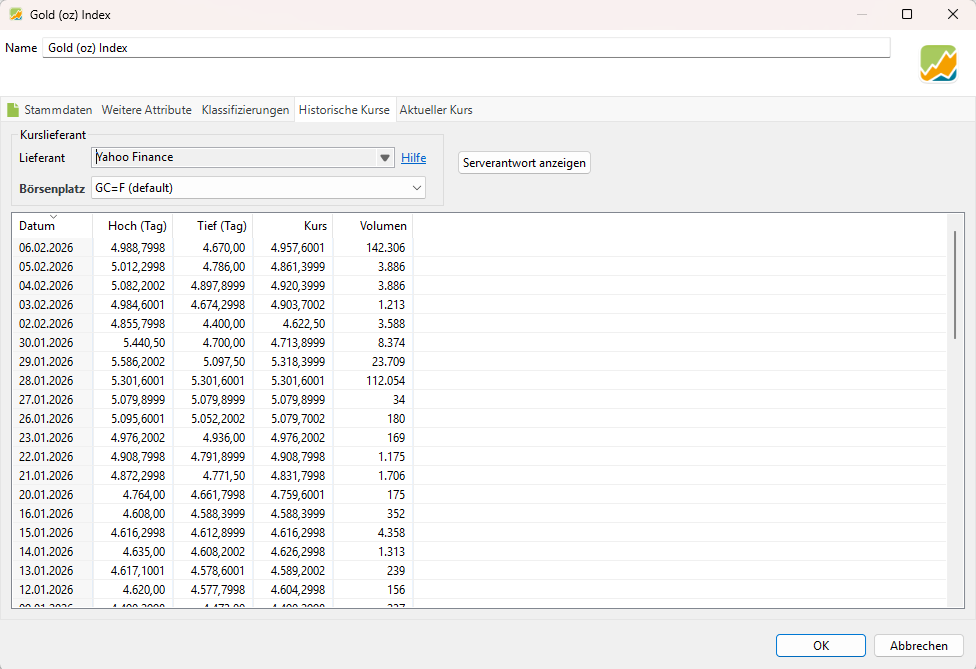Screen dimensions: 976x669
Task: Go to the Aktueller Kurs tab
Action: (x=435, y=110)
